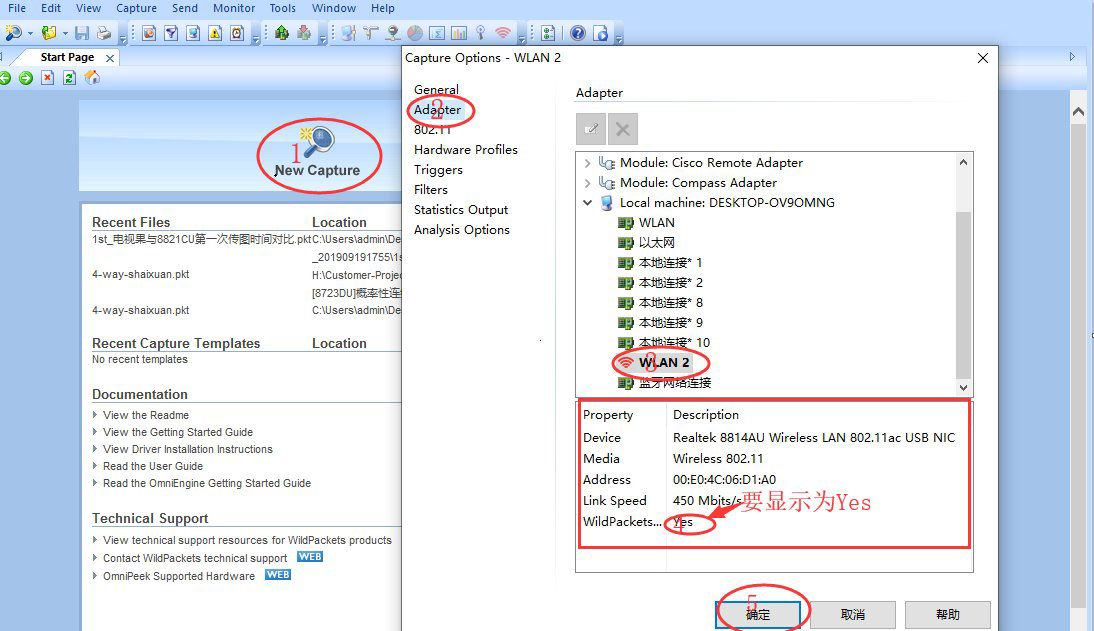
Task: Close the Start Page tab
Action: tap(110, 58)
